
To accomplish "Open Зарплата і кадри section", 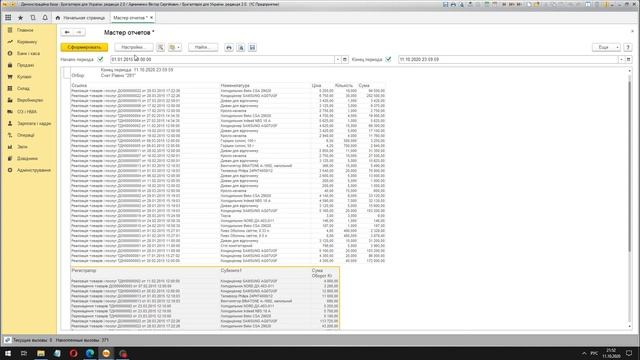I will [34, 123].
